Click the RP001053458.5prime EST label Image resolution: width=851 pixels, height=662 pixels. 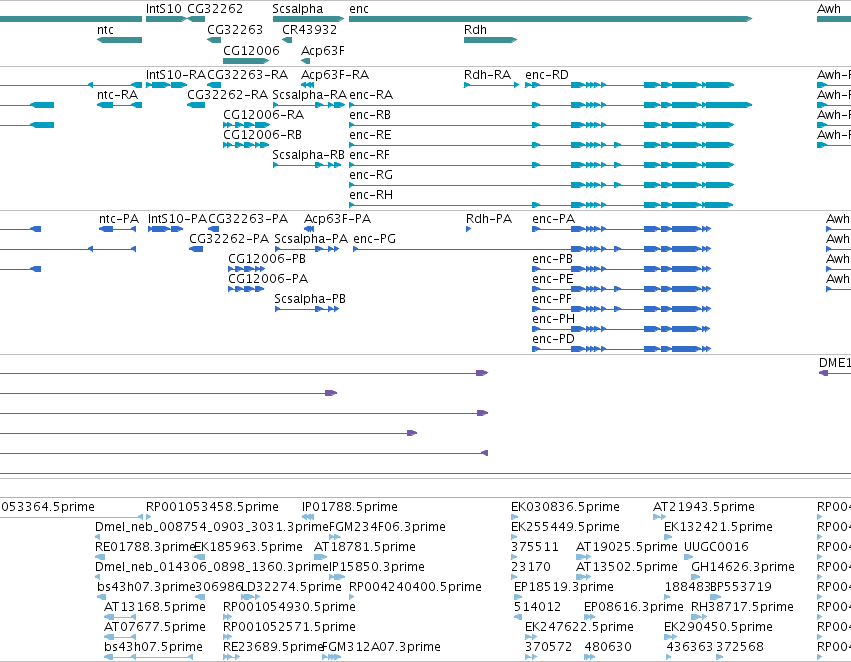click(x=212, y=507)
